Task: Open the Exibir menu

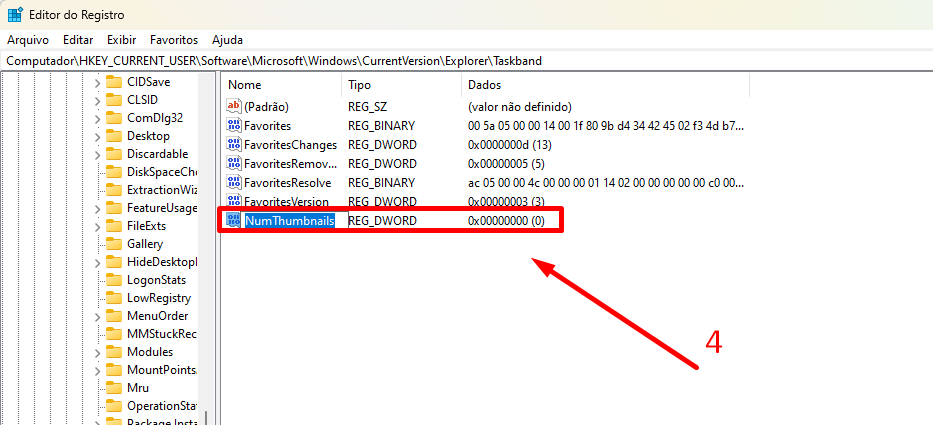Action: click(121, 40)
